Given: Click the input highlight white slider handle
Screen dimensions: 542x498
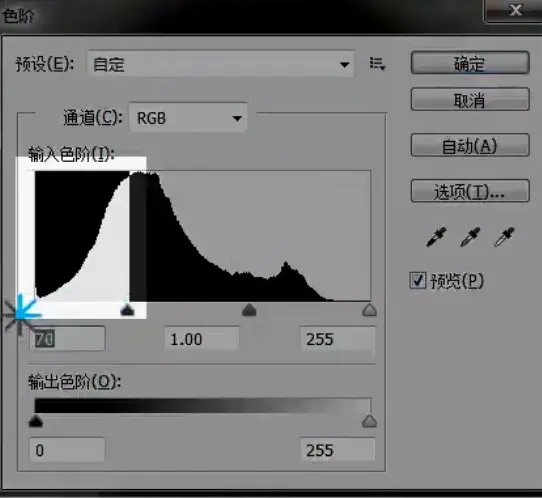Looking at the screenshot, I should 370,310.
